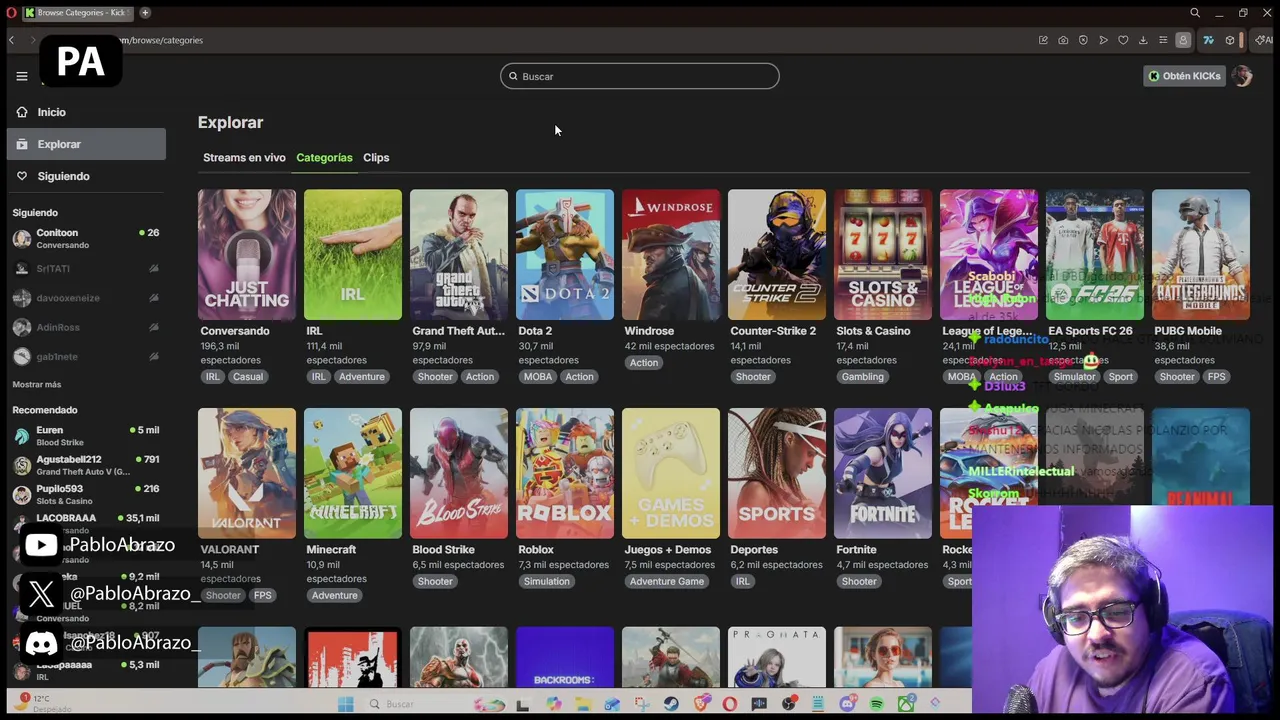
Task: Click the Obtén KICKs button
Action: (1185, 76)
